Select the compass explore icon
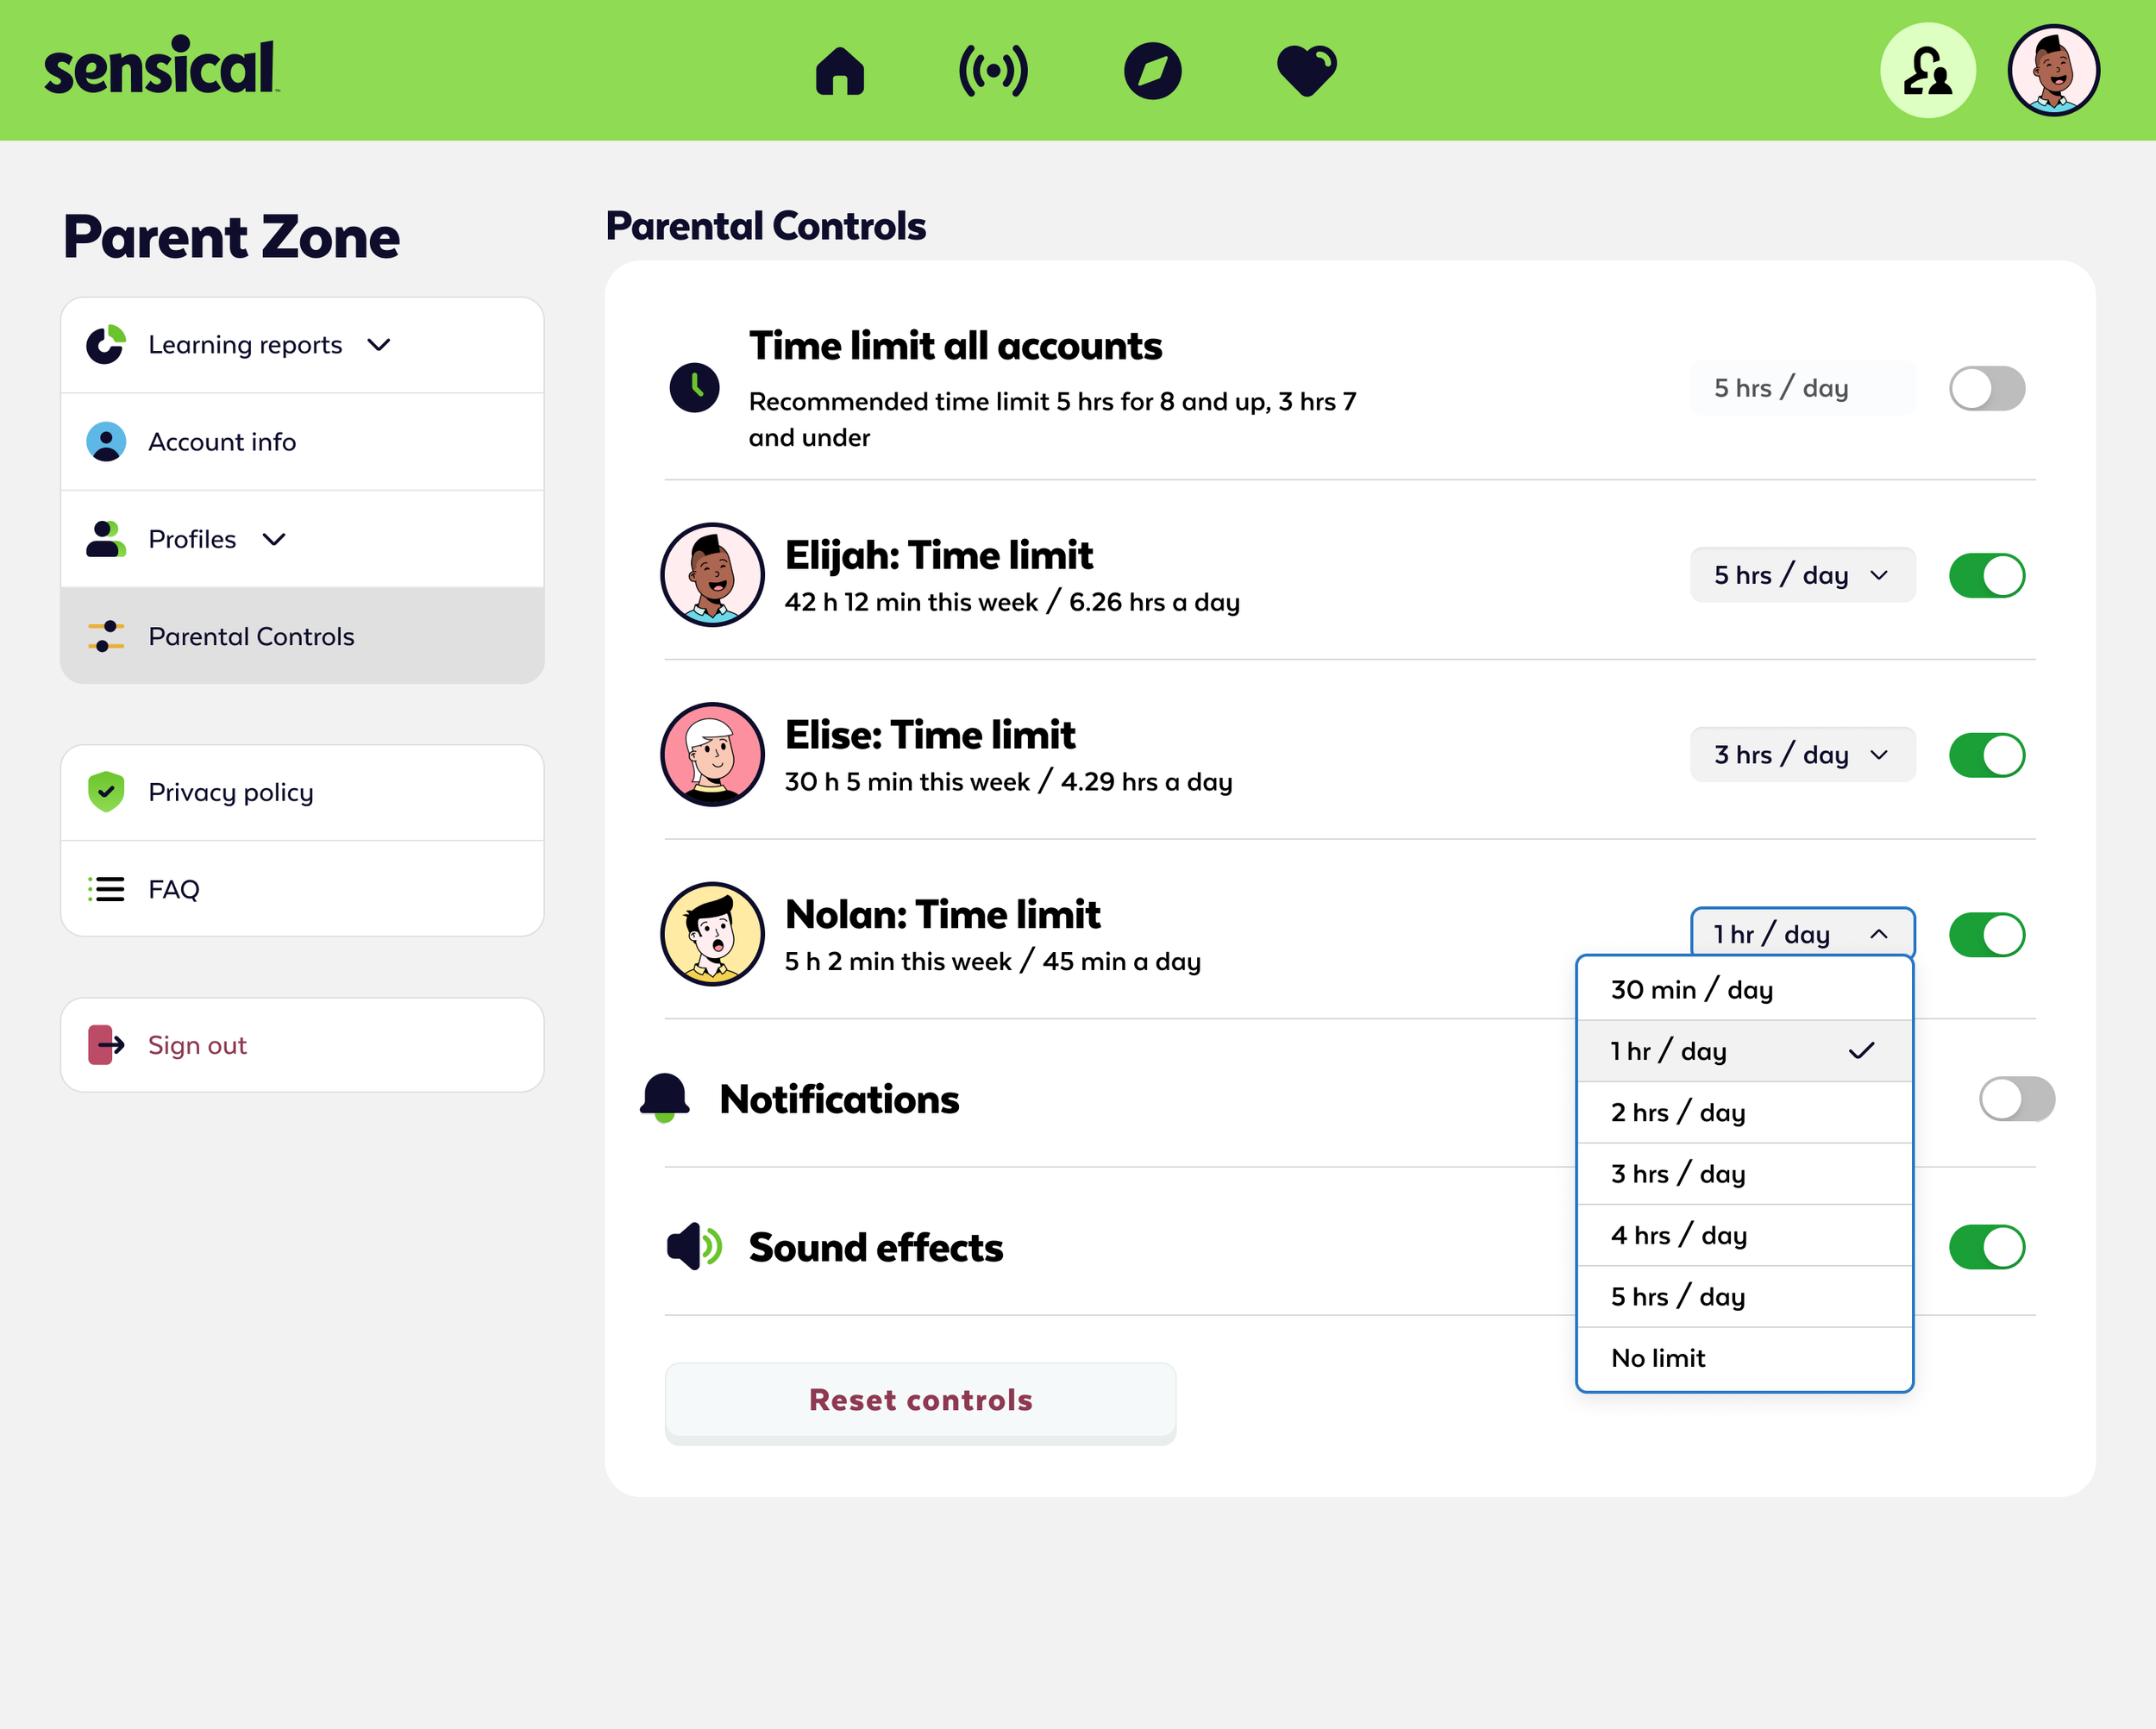 pos(1153,70)
